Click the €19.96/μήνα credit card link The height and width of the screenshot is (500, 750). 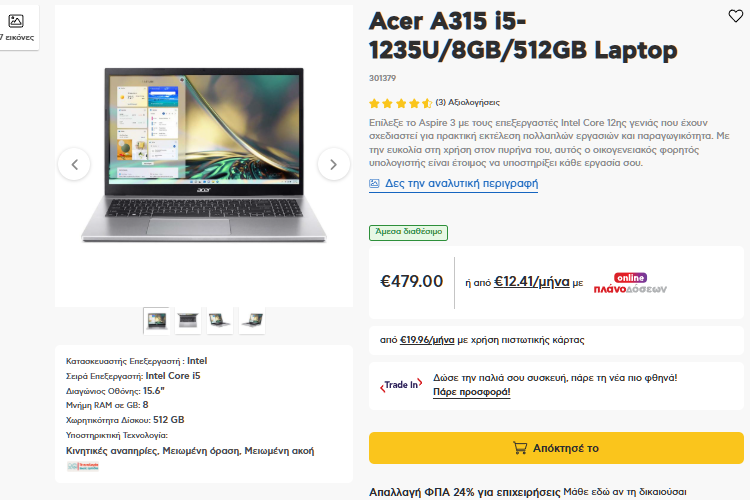(427, 340)
